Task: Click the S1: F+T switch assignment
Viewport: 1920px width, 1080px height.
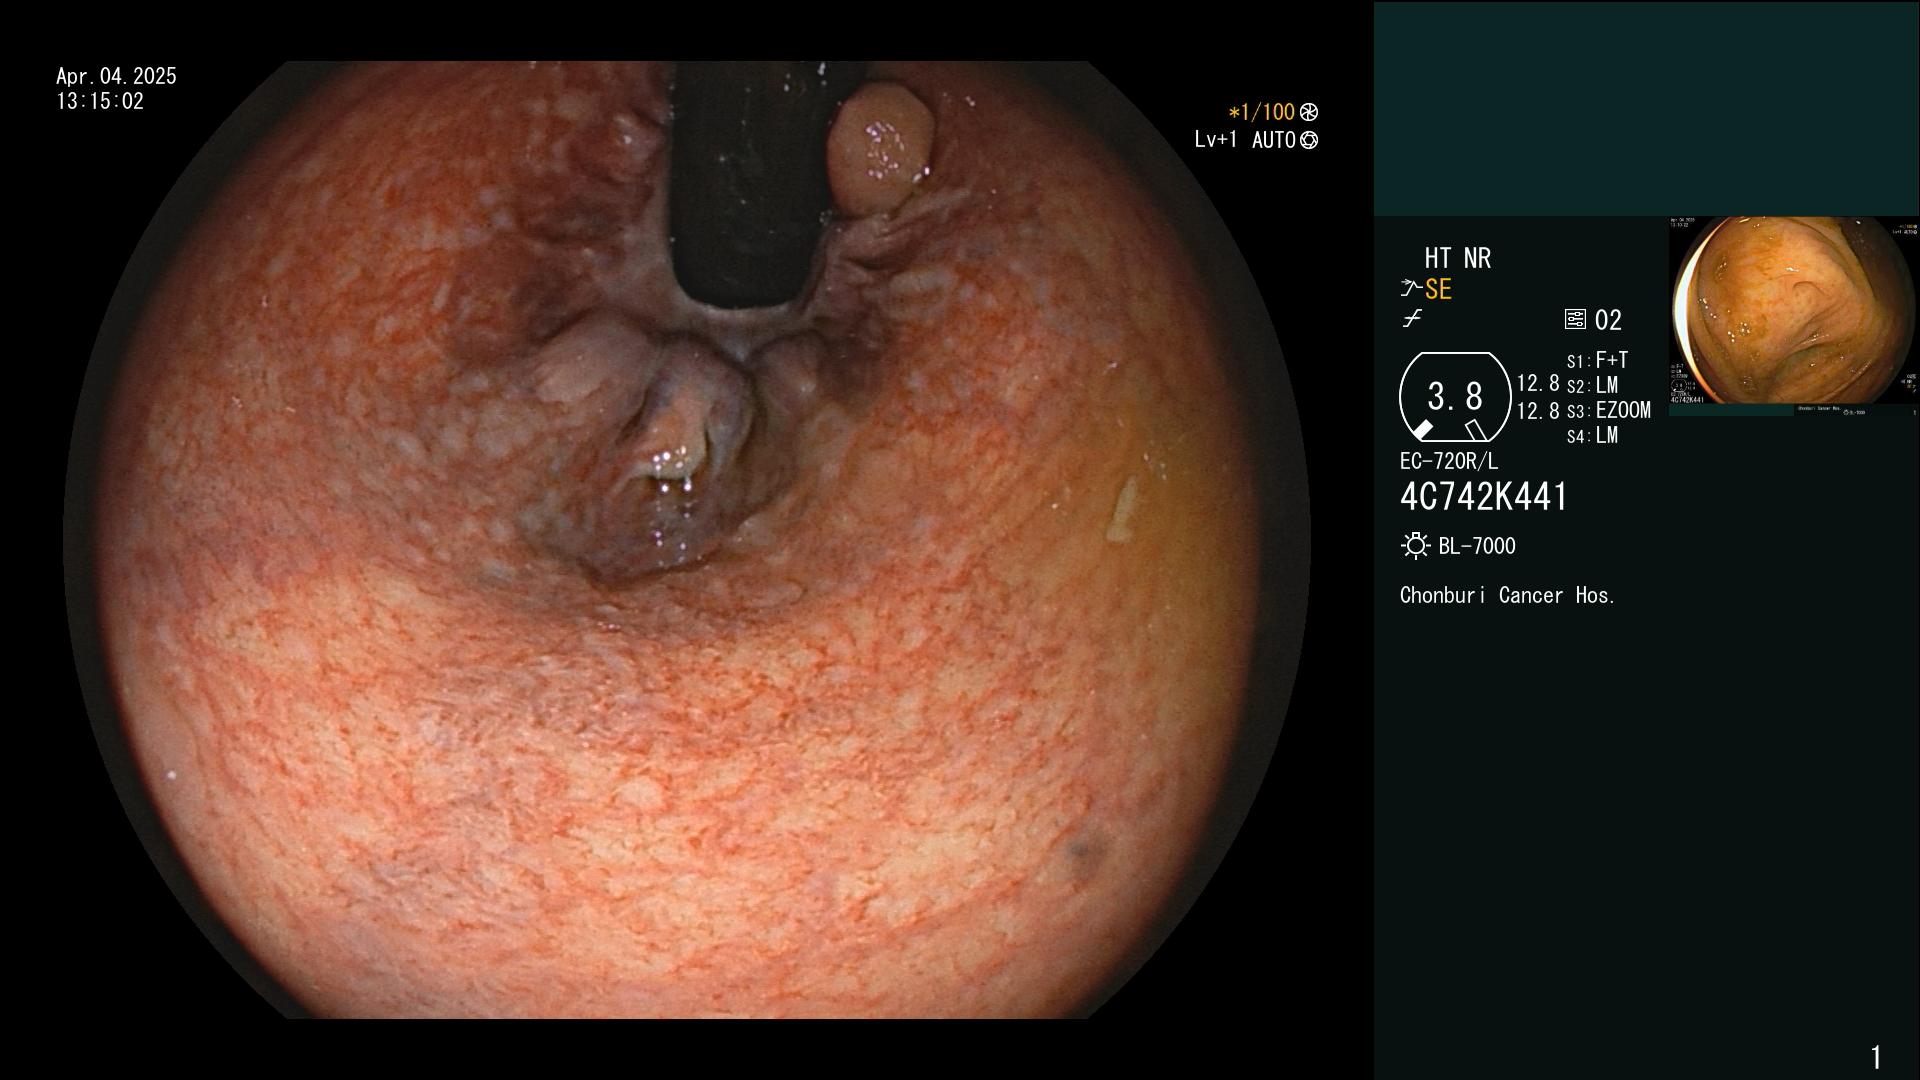Action: coord(1597,360)
